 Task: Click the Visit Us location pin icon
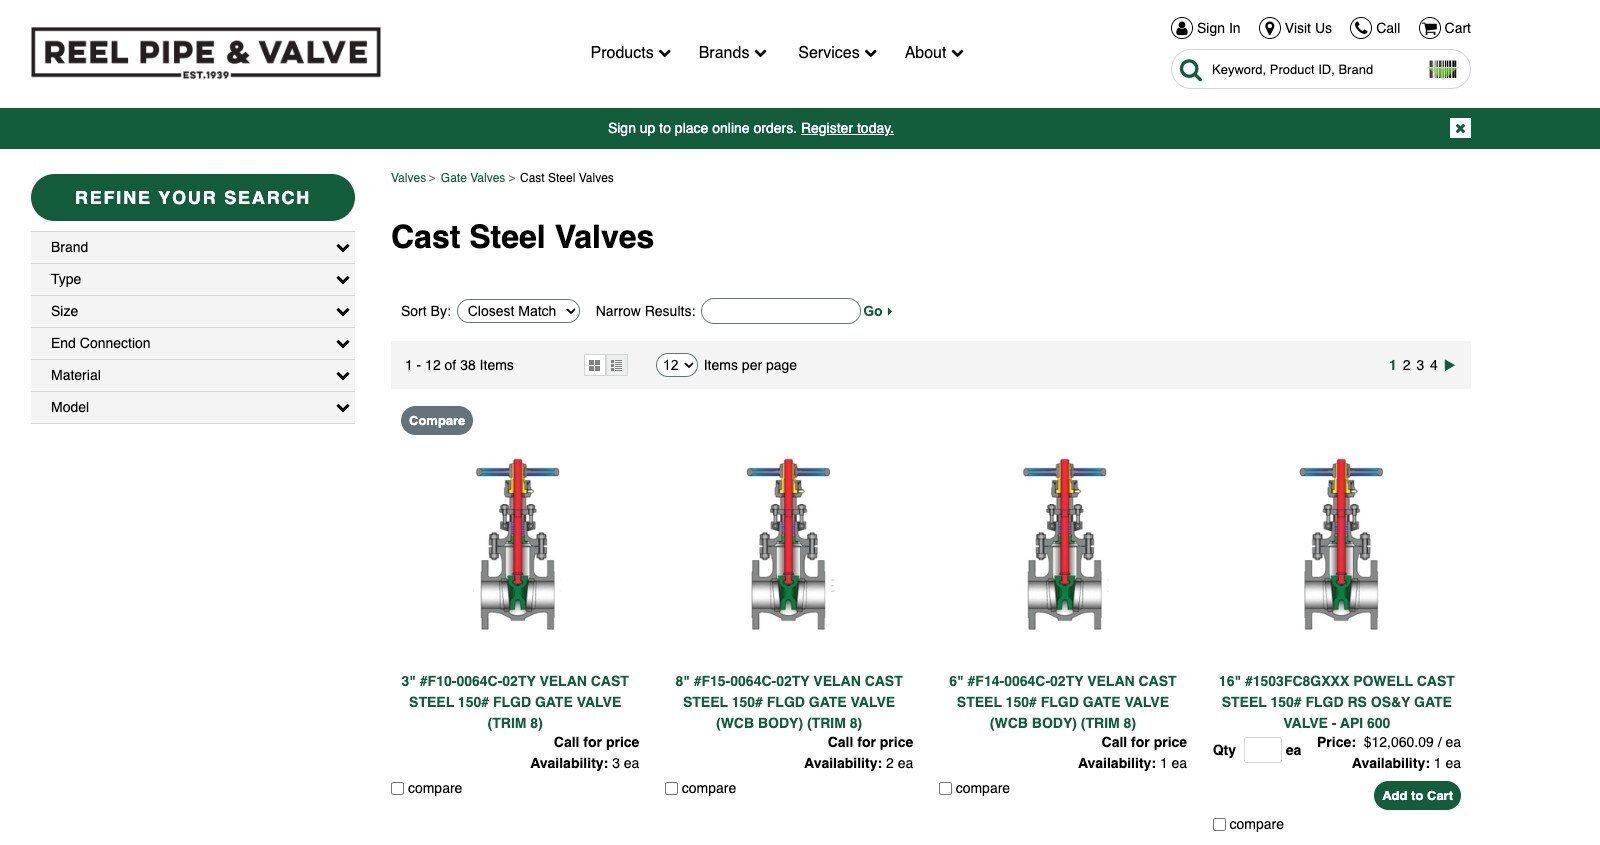1269,28
